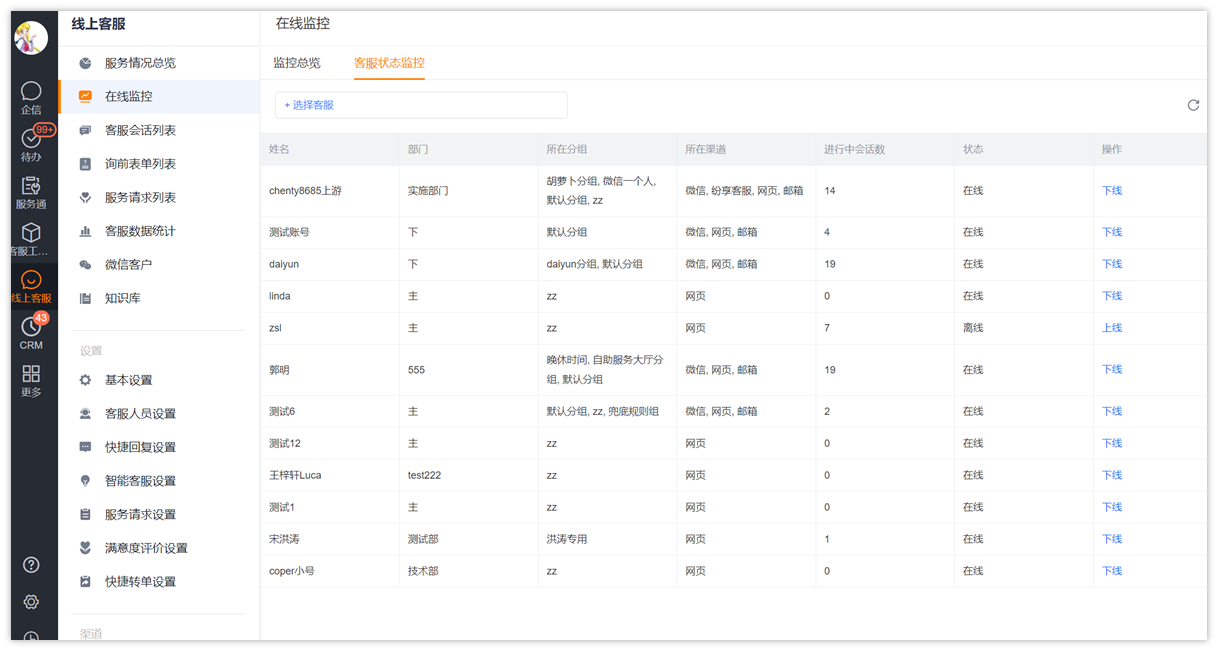The image size is (1218, 651).
Task: Click the name chenty8685上游
Action: (305, 191)
